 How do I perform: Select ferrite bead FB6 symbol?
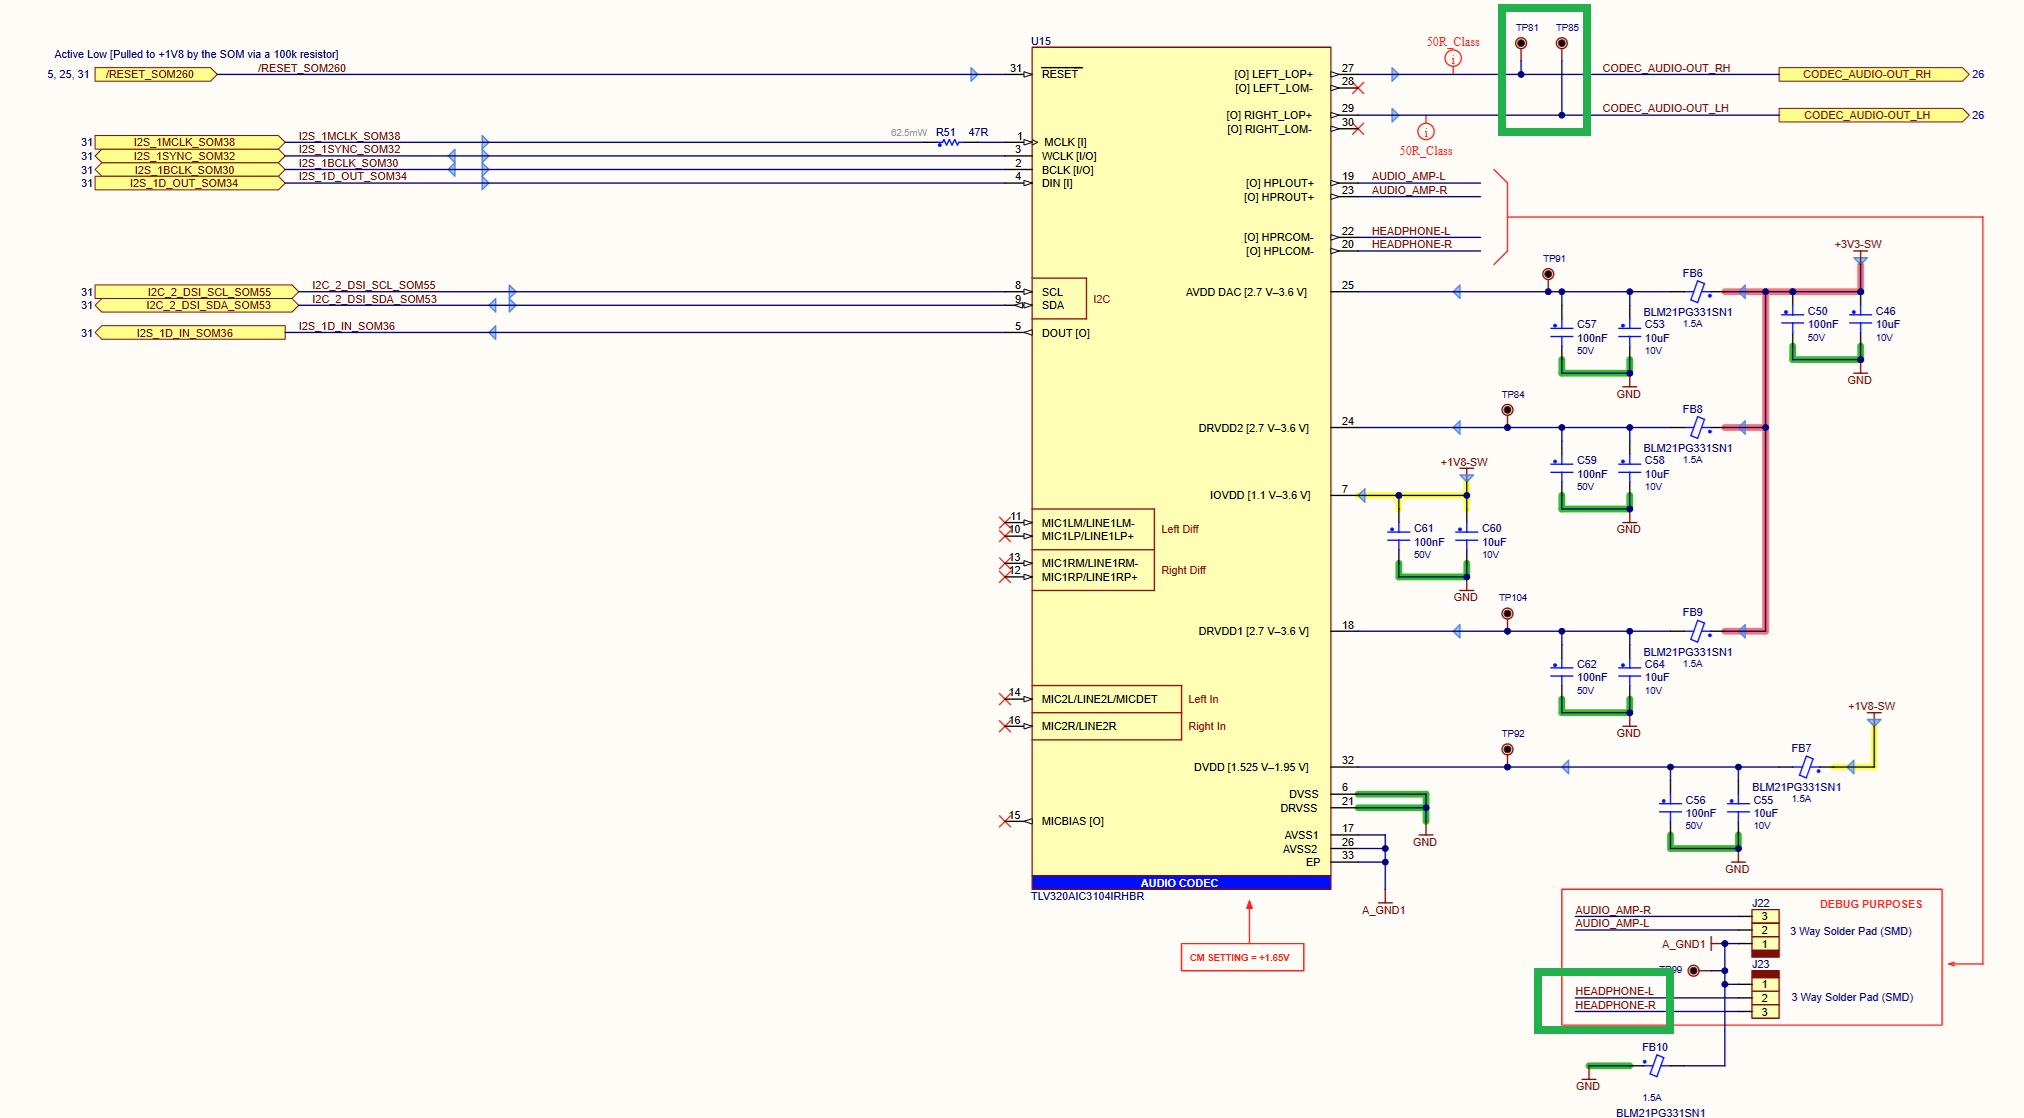(x=1697, y=292)
